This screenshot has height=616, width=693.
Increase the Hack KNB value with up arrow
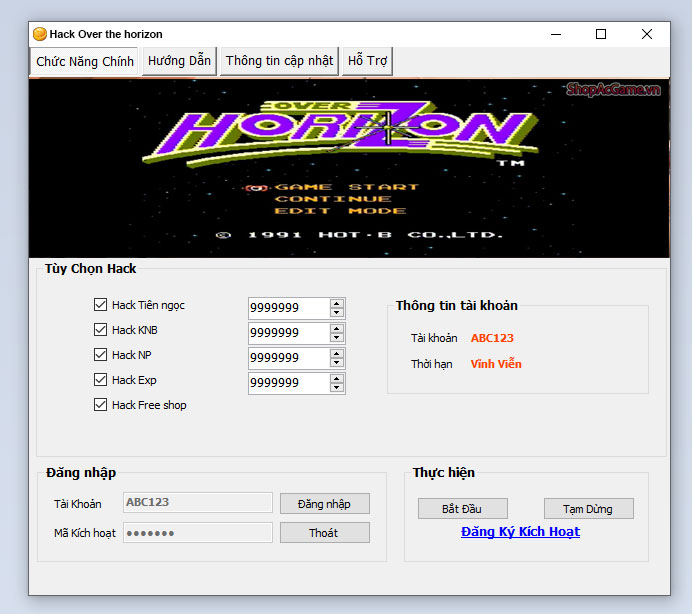[337, 328]
